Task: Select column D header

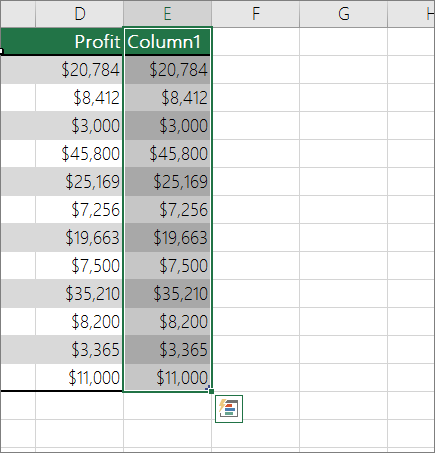Action: coord(79,14)
